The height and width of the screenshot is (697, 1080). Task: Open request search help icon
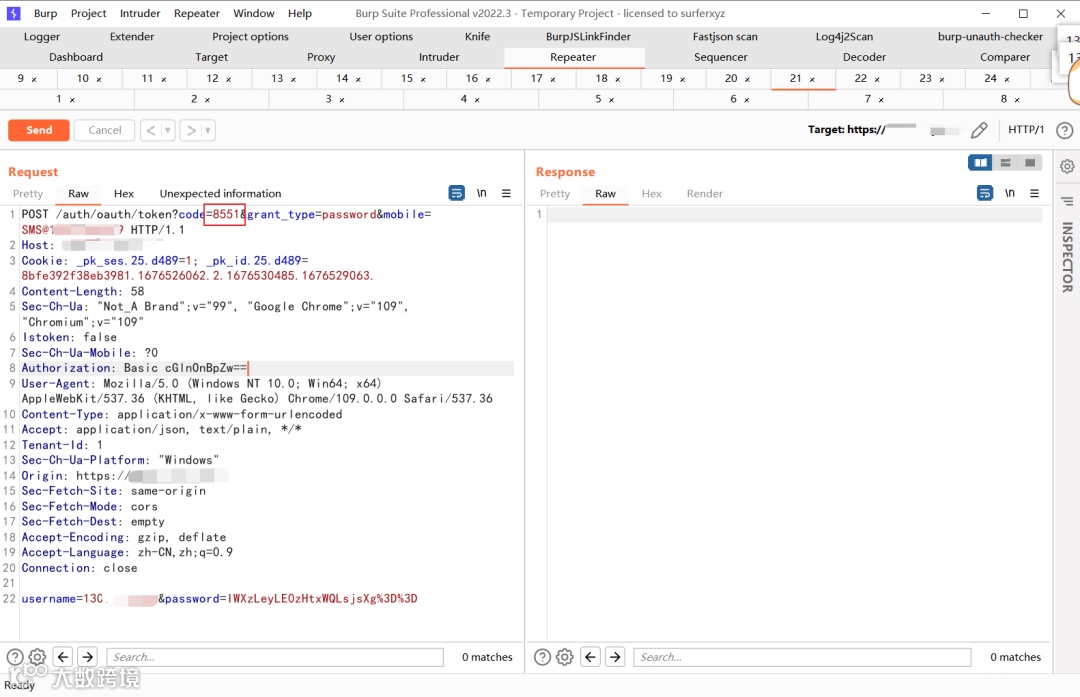pos(14,657)
